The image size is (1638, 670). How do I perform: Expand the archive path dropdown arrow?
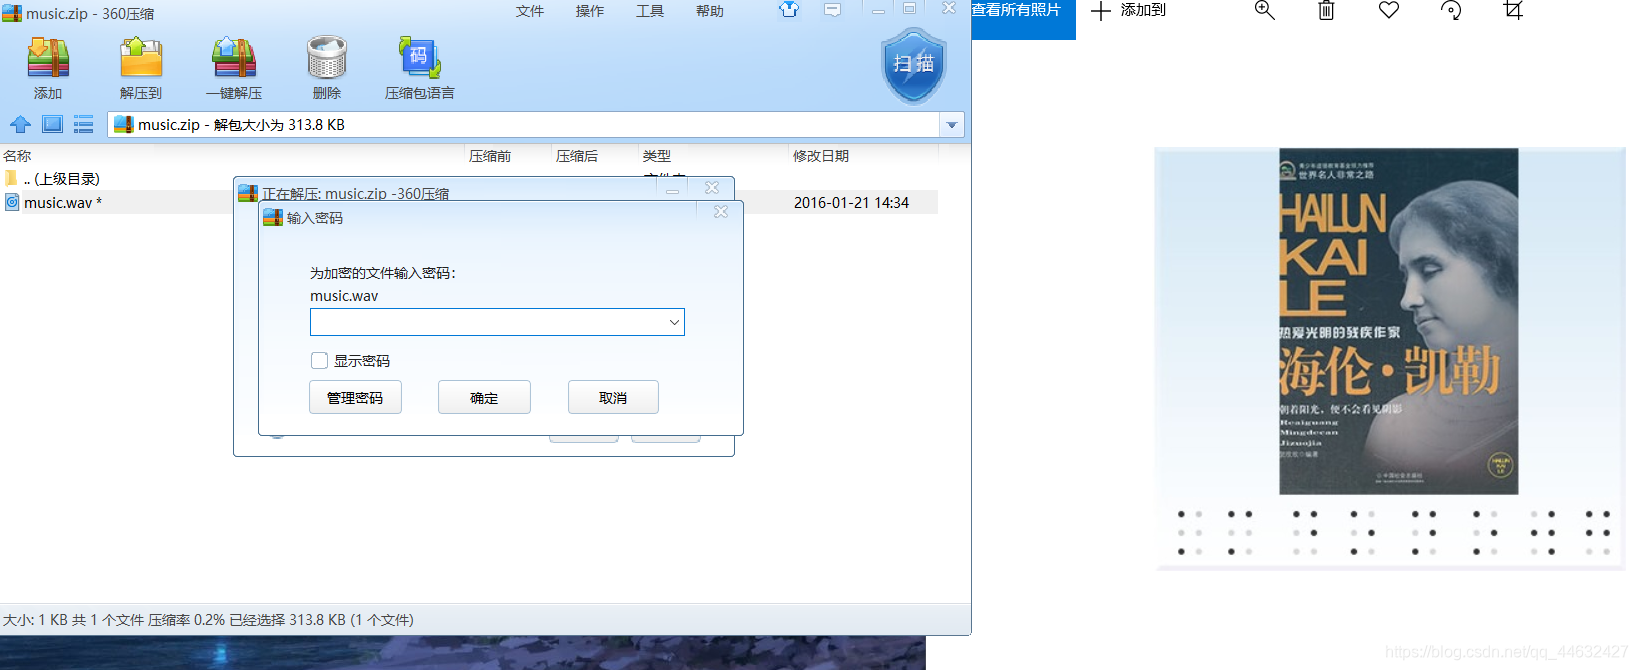click(x=952, y=125)
